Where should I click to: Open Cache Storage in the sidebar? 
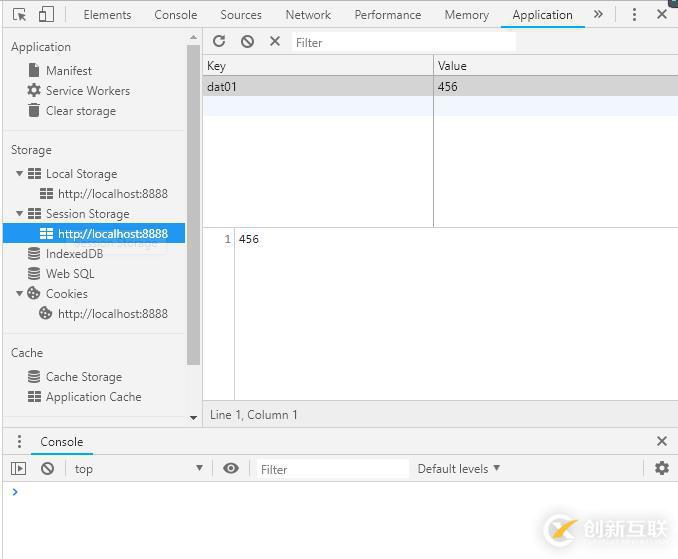click(x=83, y=377)
